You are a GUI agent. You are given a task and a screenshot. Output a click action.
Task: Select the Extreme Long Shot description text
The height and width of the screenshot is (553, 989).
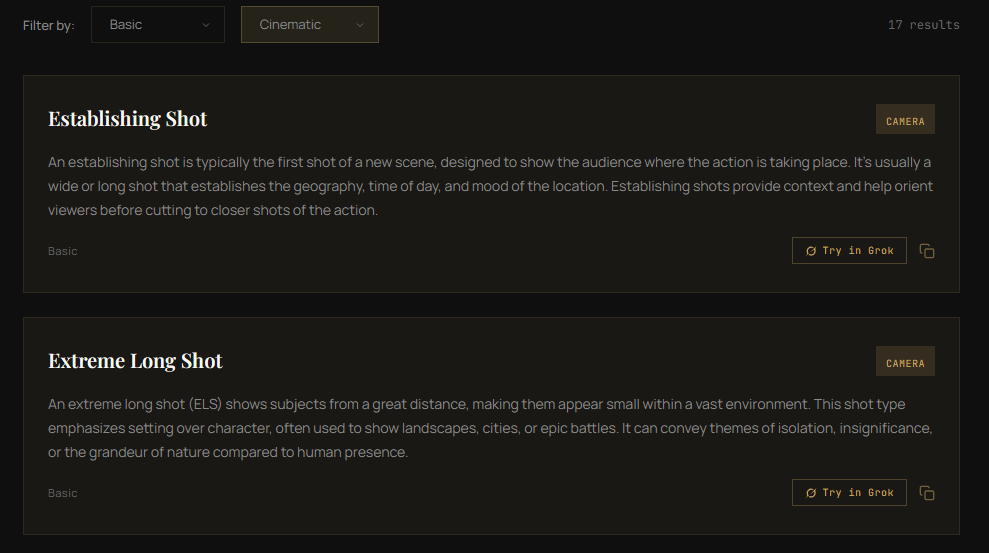(490, 428)
